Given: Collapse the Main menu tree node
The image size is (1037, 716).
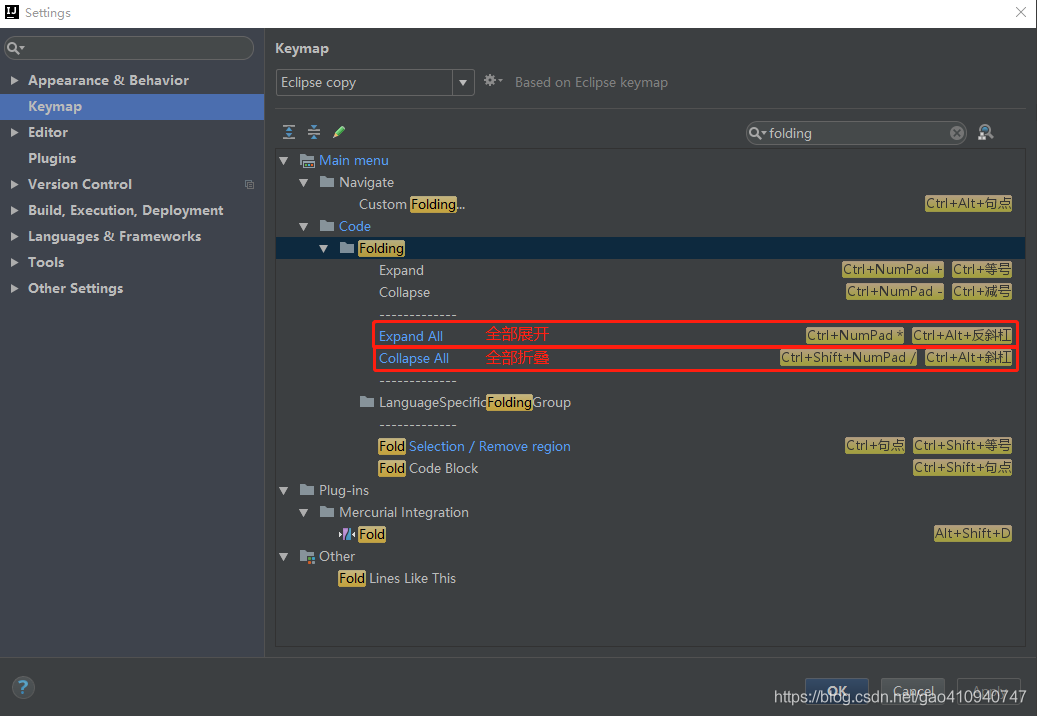Looking at the screenshot, I should (284, 161).
